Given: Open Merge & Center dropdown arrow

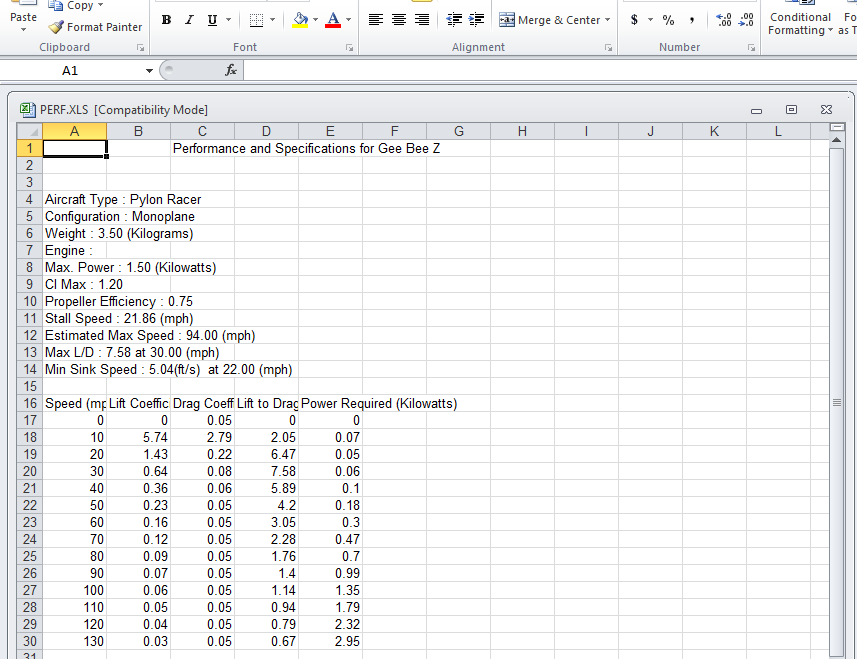Looking at the screenshot, I should [x=607, y=20].
